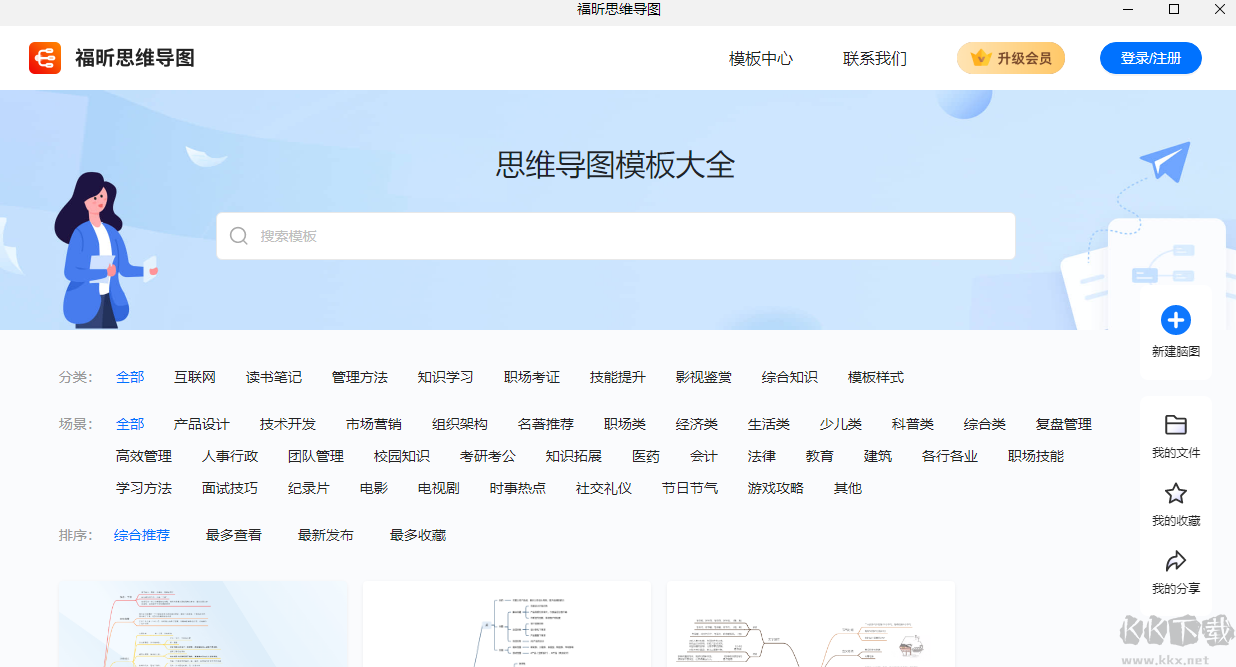Click the 登录/注册 button
The image size is (1236, 667).
[x=1150, y=58]
